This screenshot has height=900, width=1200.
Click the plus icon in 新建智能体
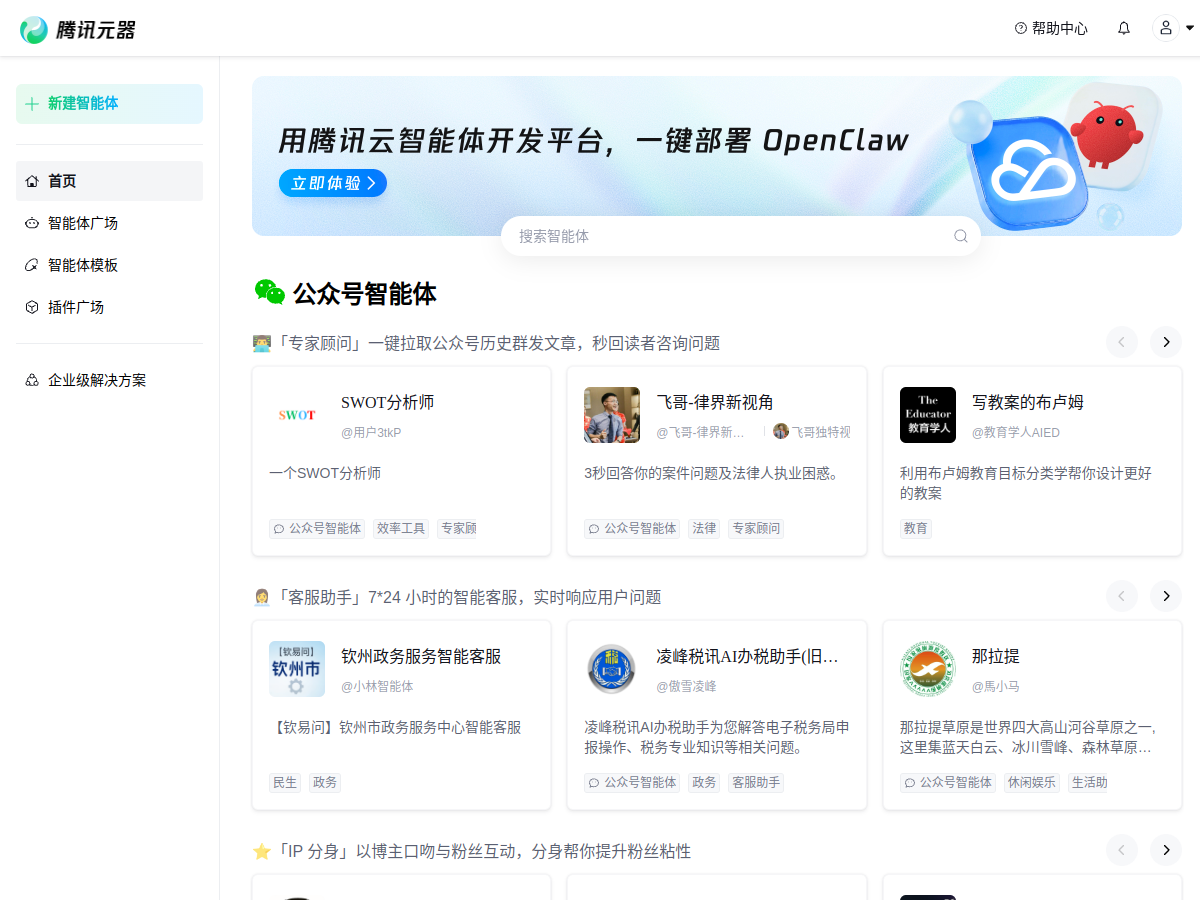[32, 104]
